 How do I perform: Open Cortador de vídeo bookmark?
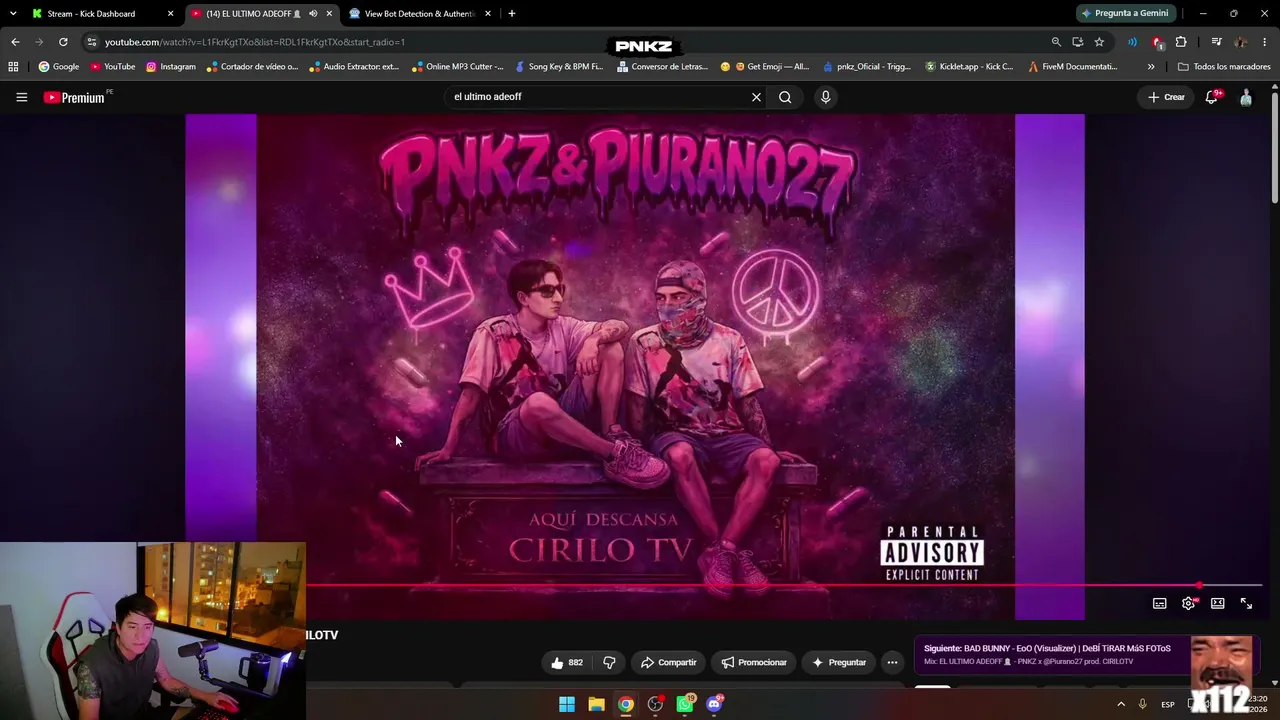(252, 67)
